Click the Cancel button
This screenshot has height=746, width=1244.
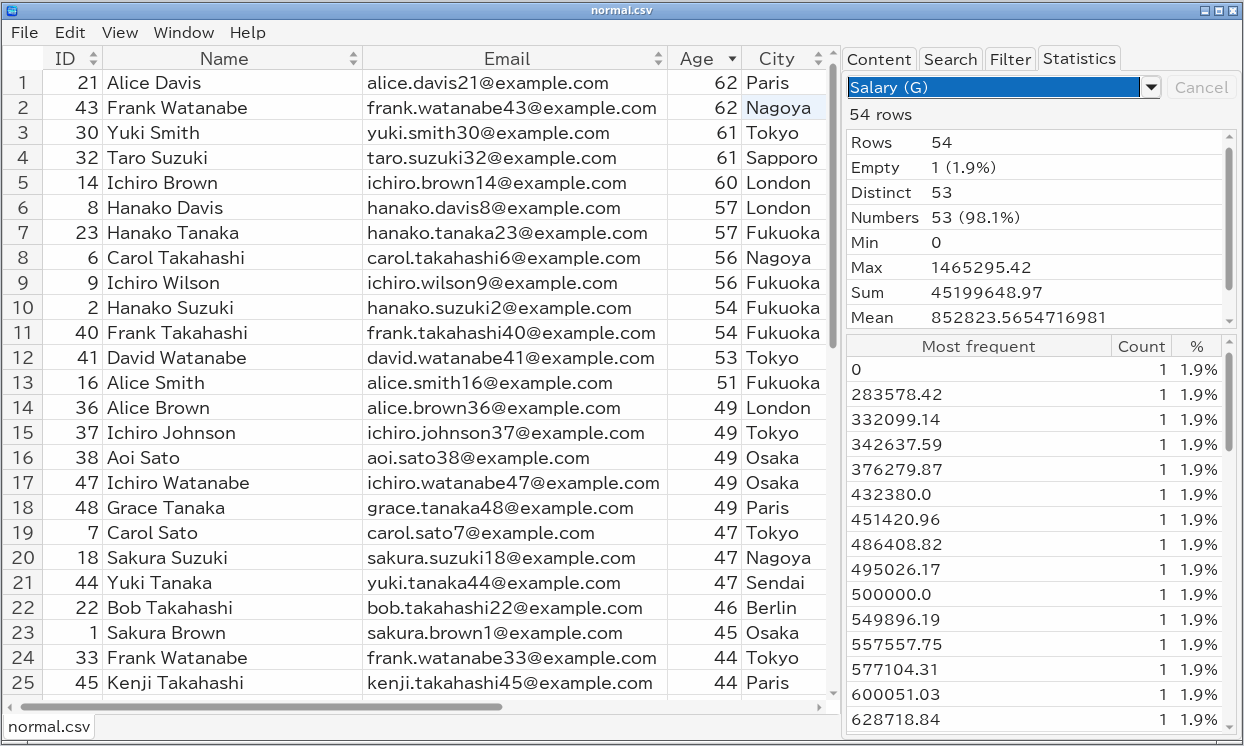click(x=1201, y=88)
